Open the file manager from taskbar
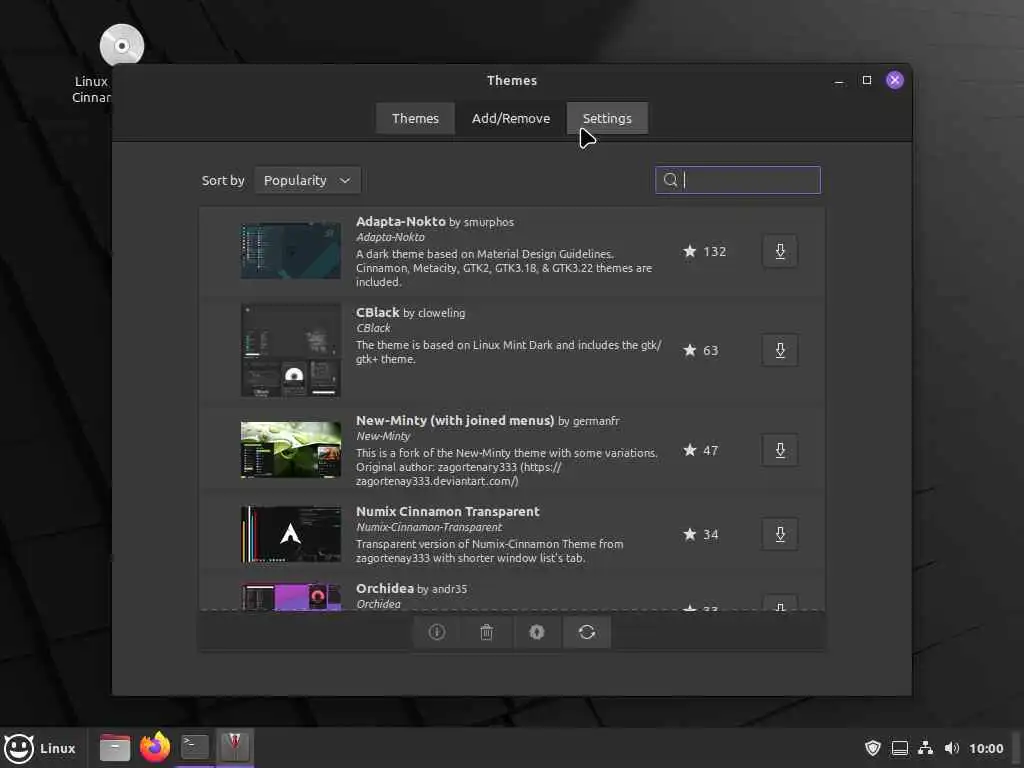This screenshot has width=1024, height=768. click(114, 748)
